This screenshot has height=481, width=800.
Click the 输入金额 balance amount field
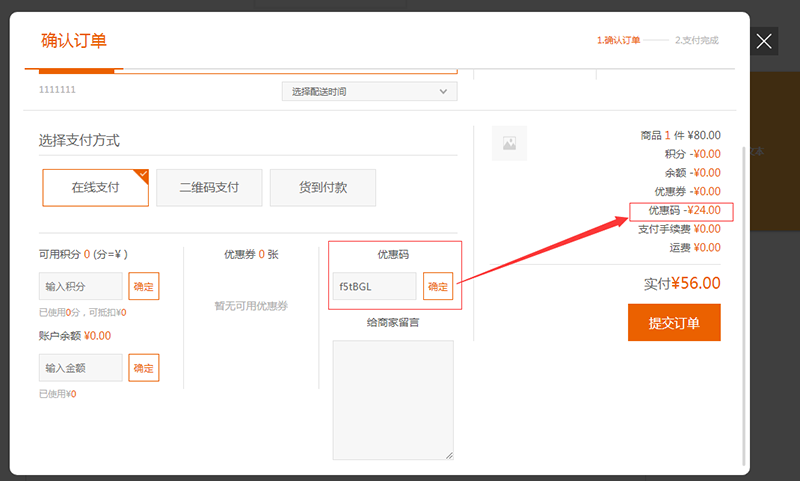81,368
